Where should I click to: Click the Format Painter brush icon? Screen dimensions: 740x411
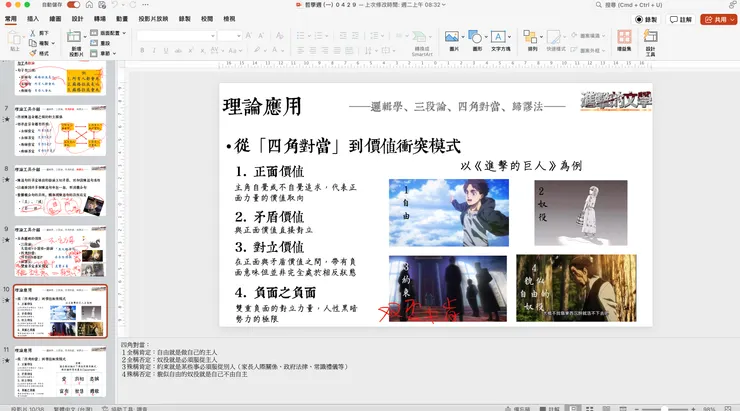(33, 53)
